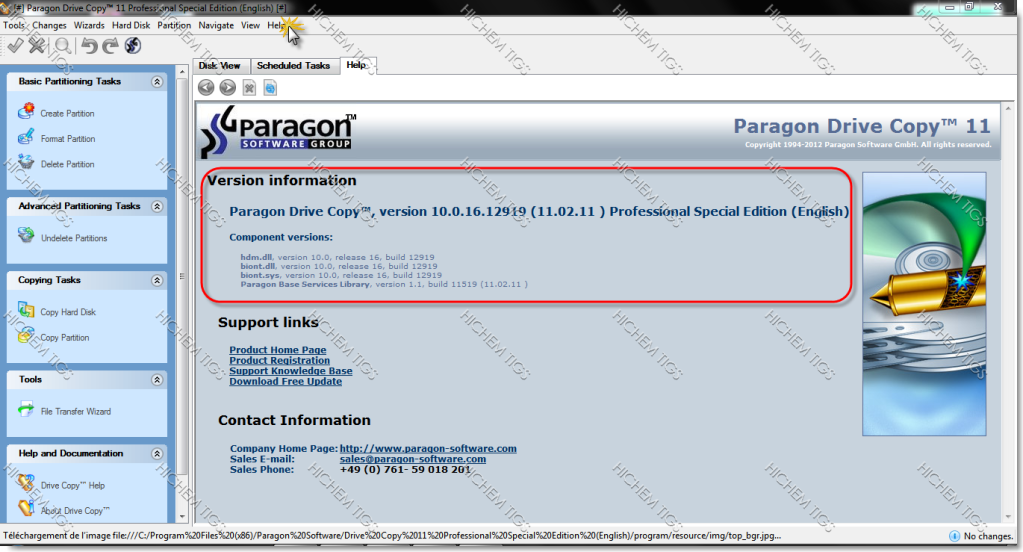
Task: Open the Hard Disk menu
Action: [131, 25]
